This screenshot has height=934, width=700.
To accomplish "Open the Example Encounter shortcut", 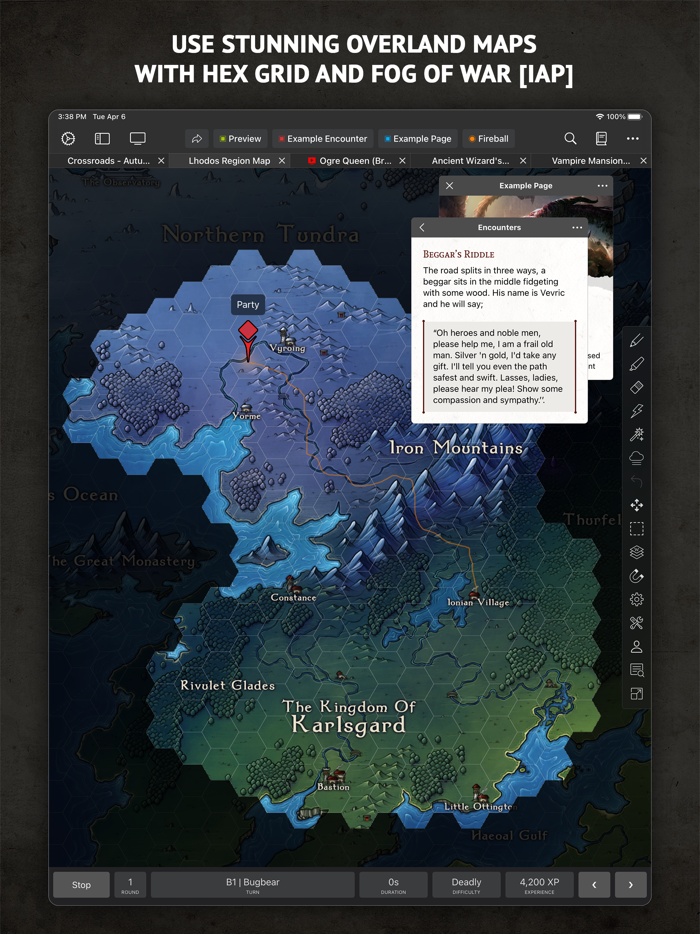I will click(323, 139).
